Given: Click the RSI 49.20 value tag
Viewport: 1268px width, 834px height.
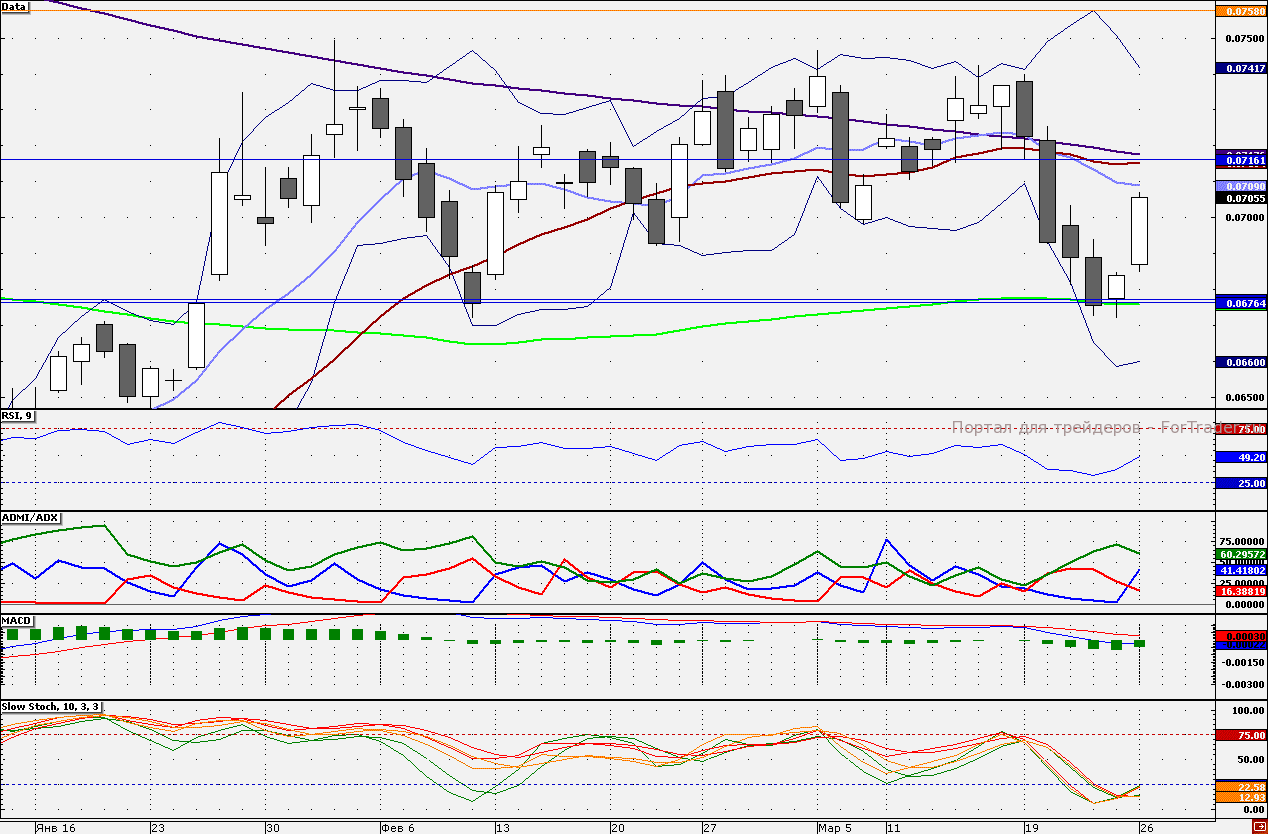Looking at the screenshot, I should [x=1240, y=457].
